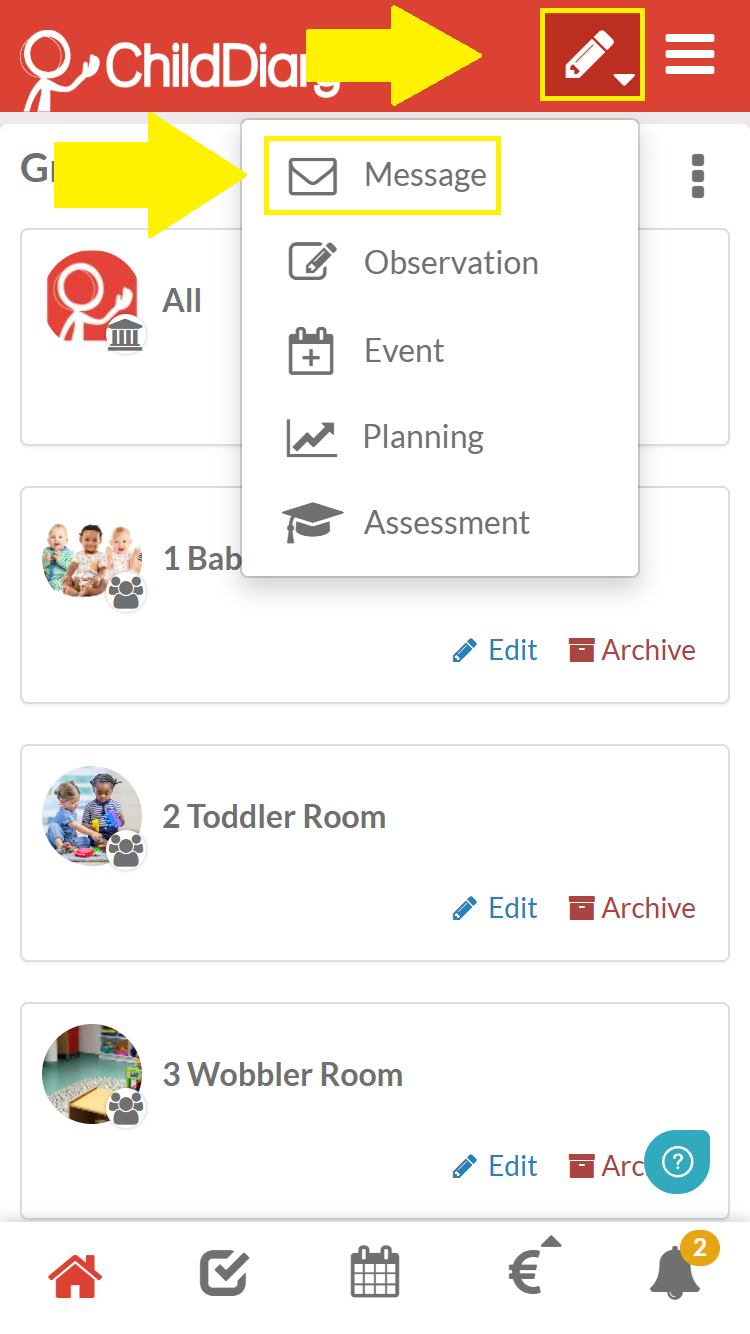The width and height of the screenshot is (750, 1334).
Task: Click the ChildDiary logo in header
Action: point(180,65)
